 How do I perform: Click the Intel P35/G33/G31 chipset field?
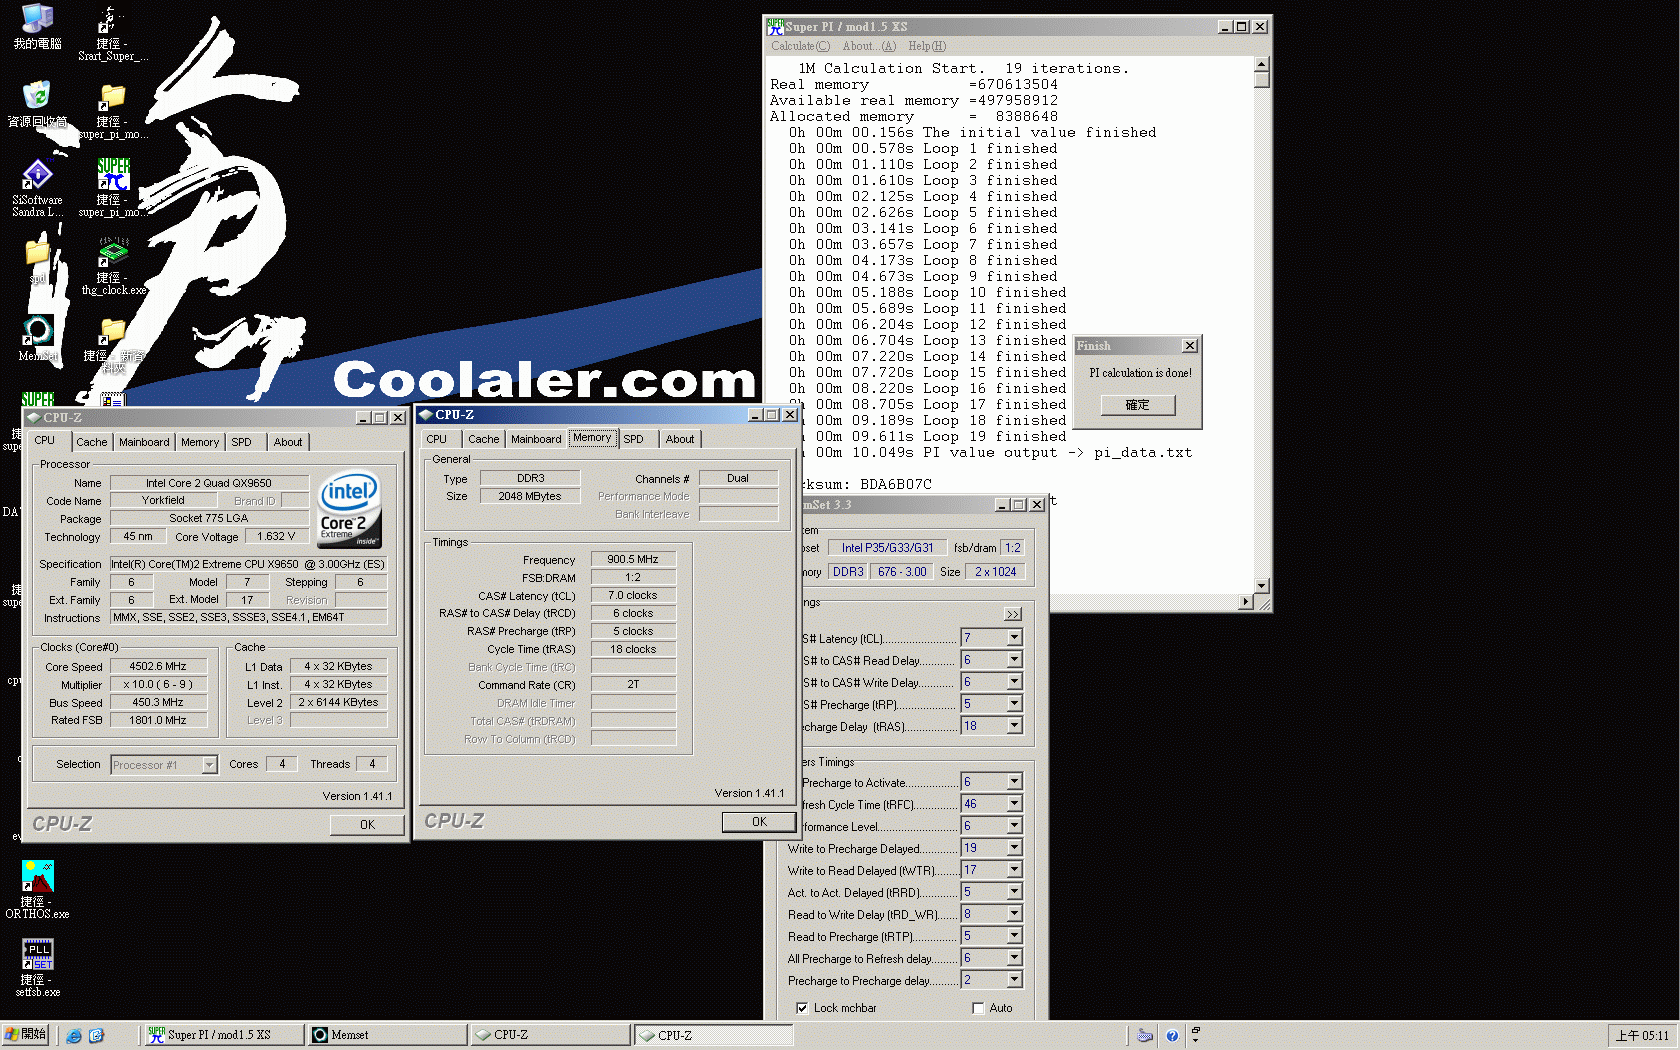[887, 548]
